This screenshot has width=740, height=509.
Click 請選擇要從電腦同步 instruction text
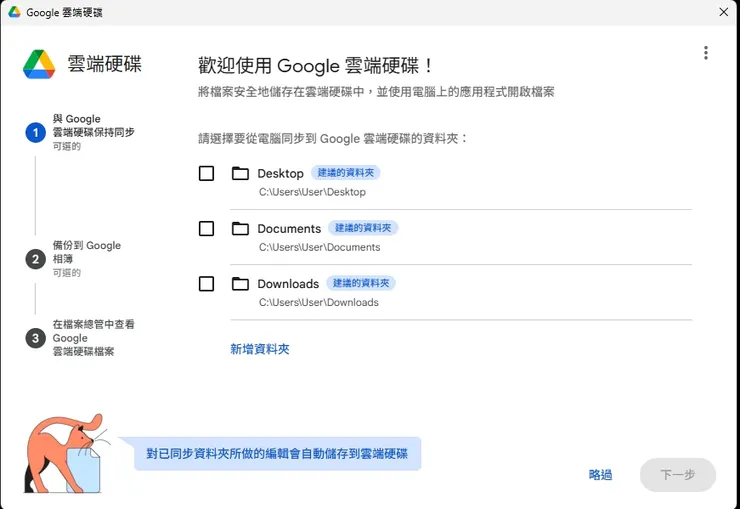click(x=333, y=139)
